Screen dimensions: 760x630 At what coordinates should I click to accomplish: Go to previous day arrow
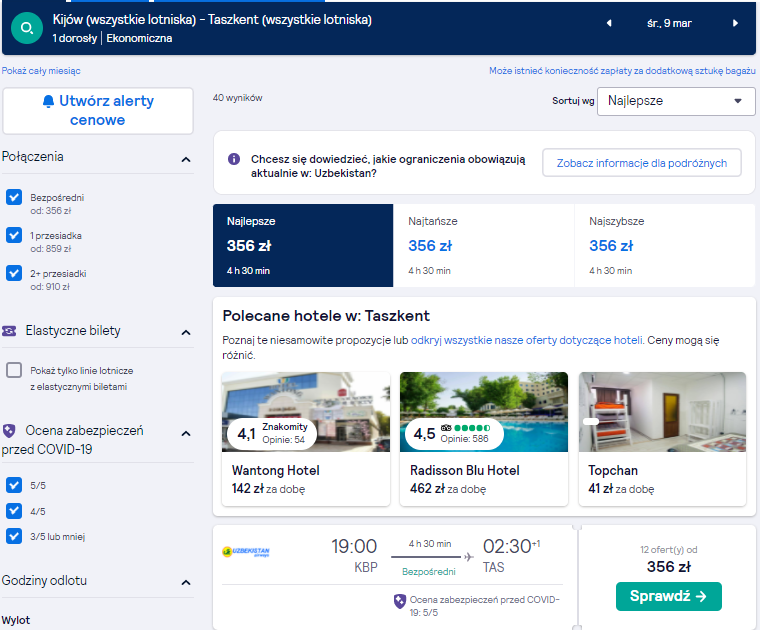point(609,23)
